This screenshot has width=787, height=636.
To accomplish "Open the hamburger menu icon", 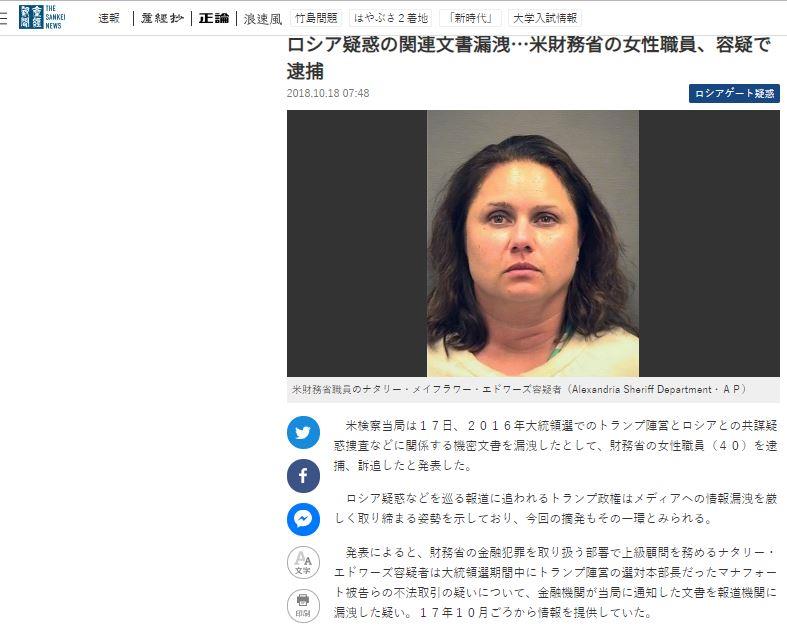I will [x=3, y=18].
